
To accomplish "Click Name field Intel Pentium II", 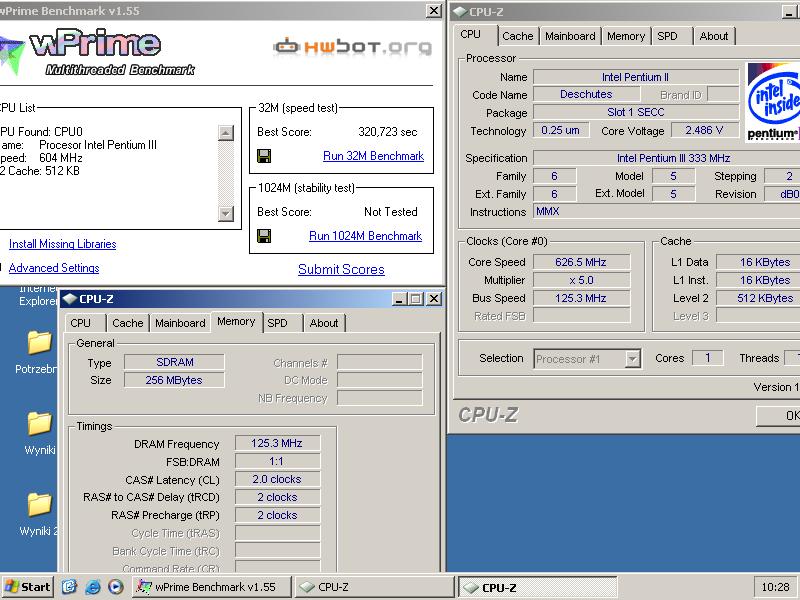I will pyautogui.click(x=636, y=77).
